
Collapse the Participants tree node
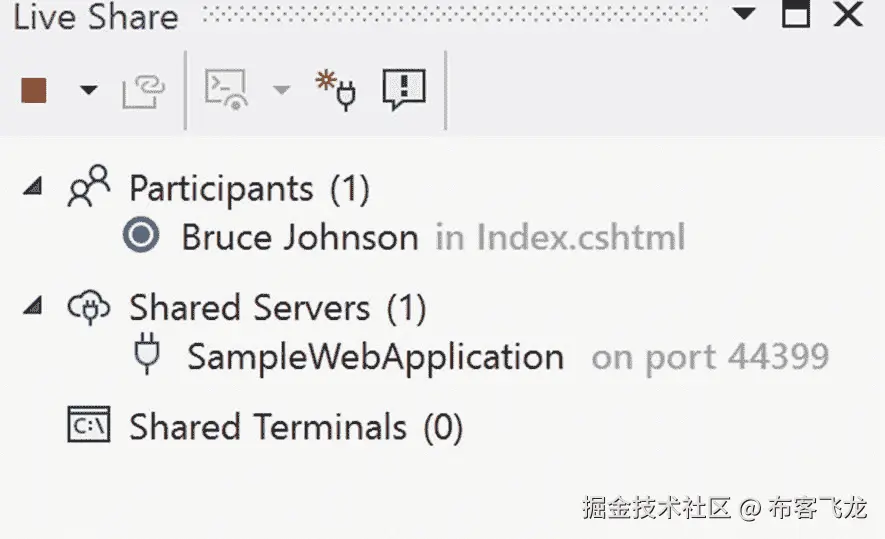coord(33,187)
